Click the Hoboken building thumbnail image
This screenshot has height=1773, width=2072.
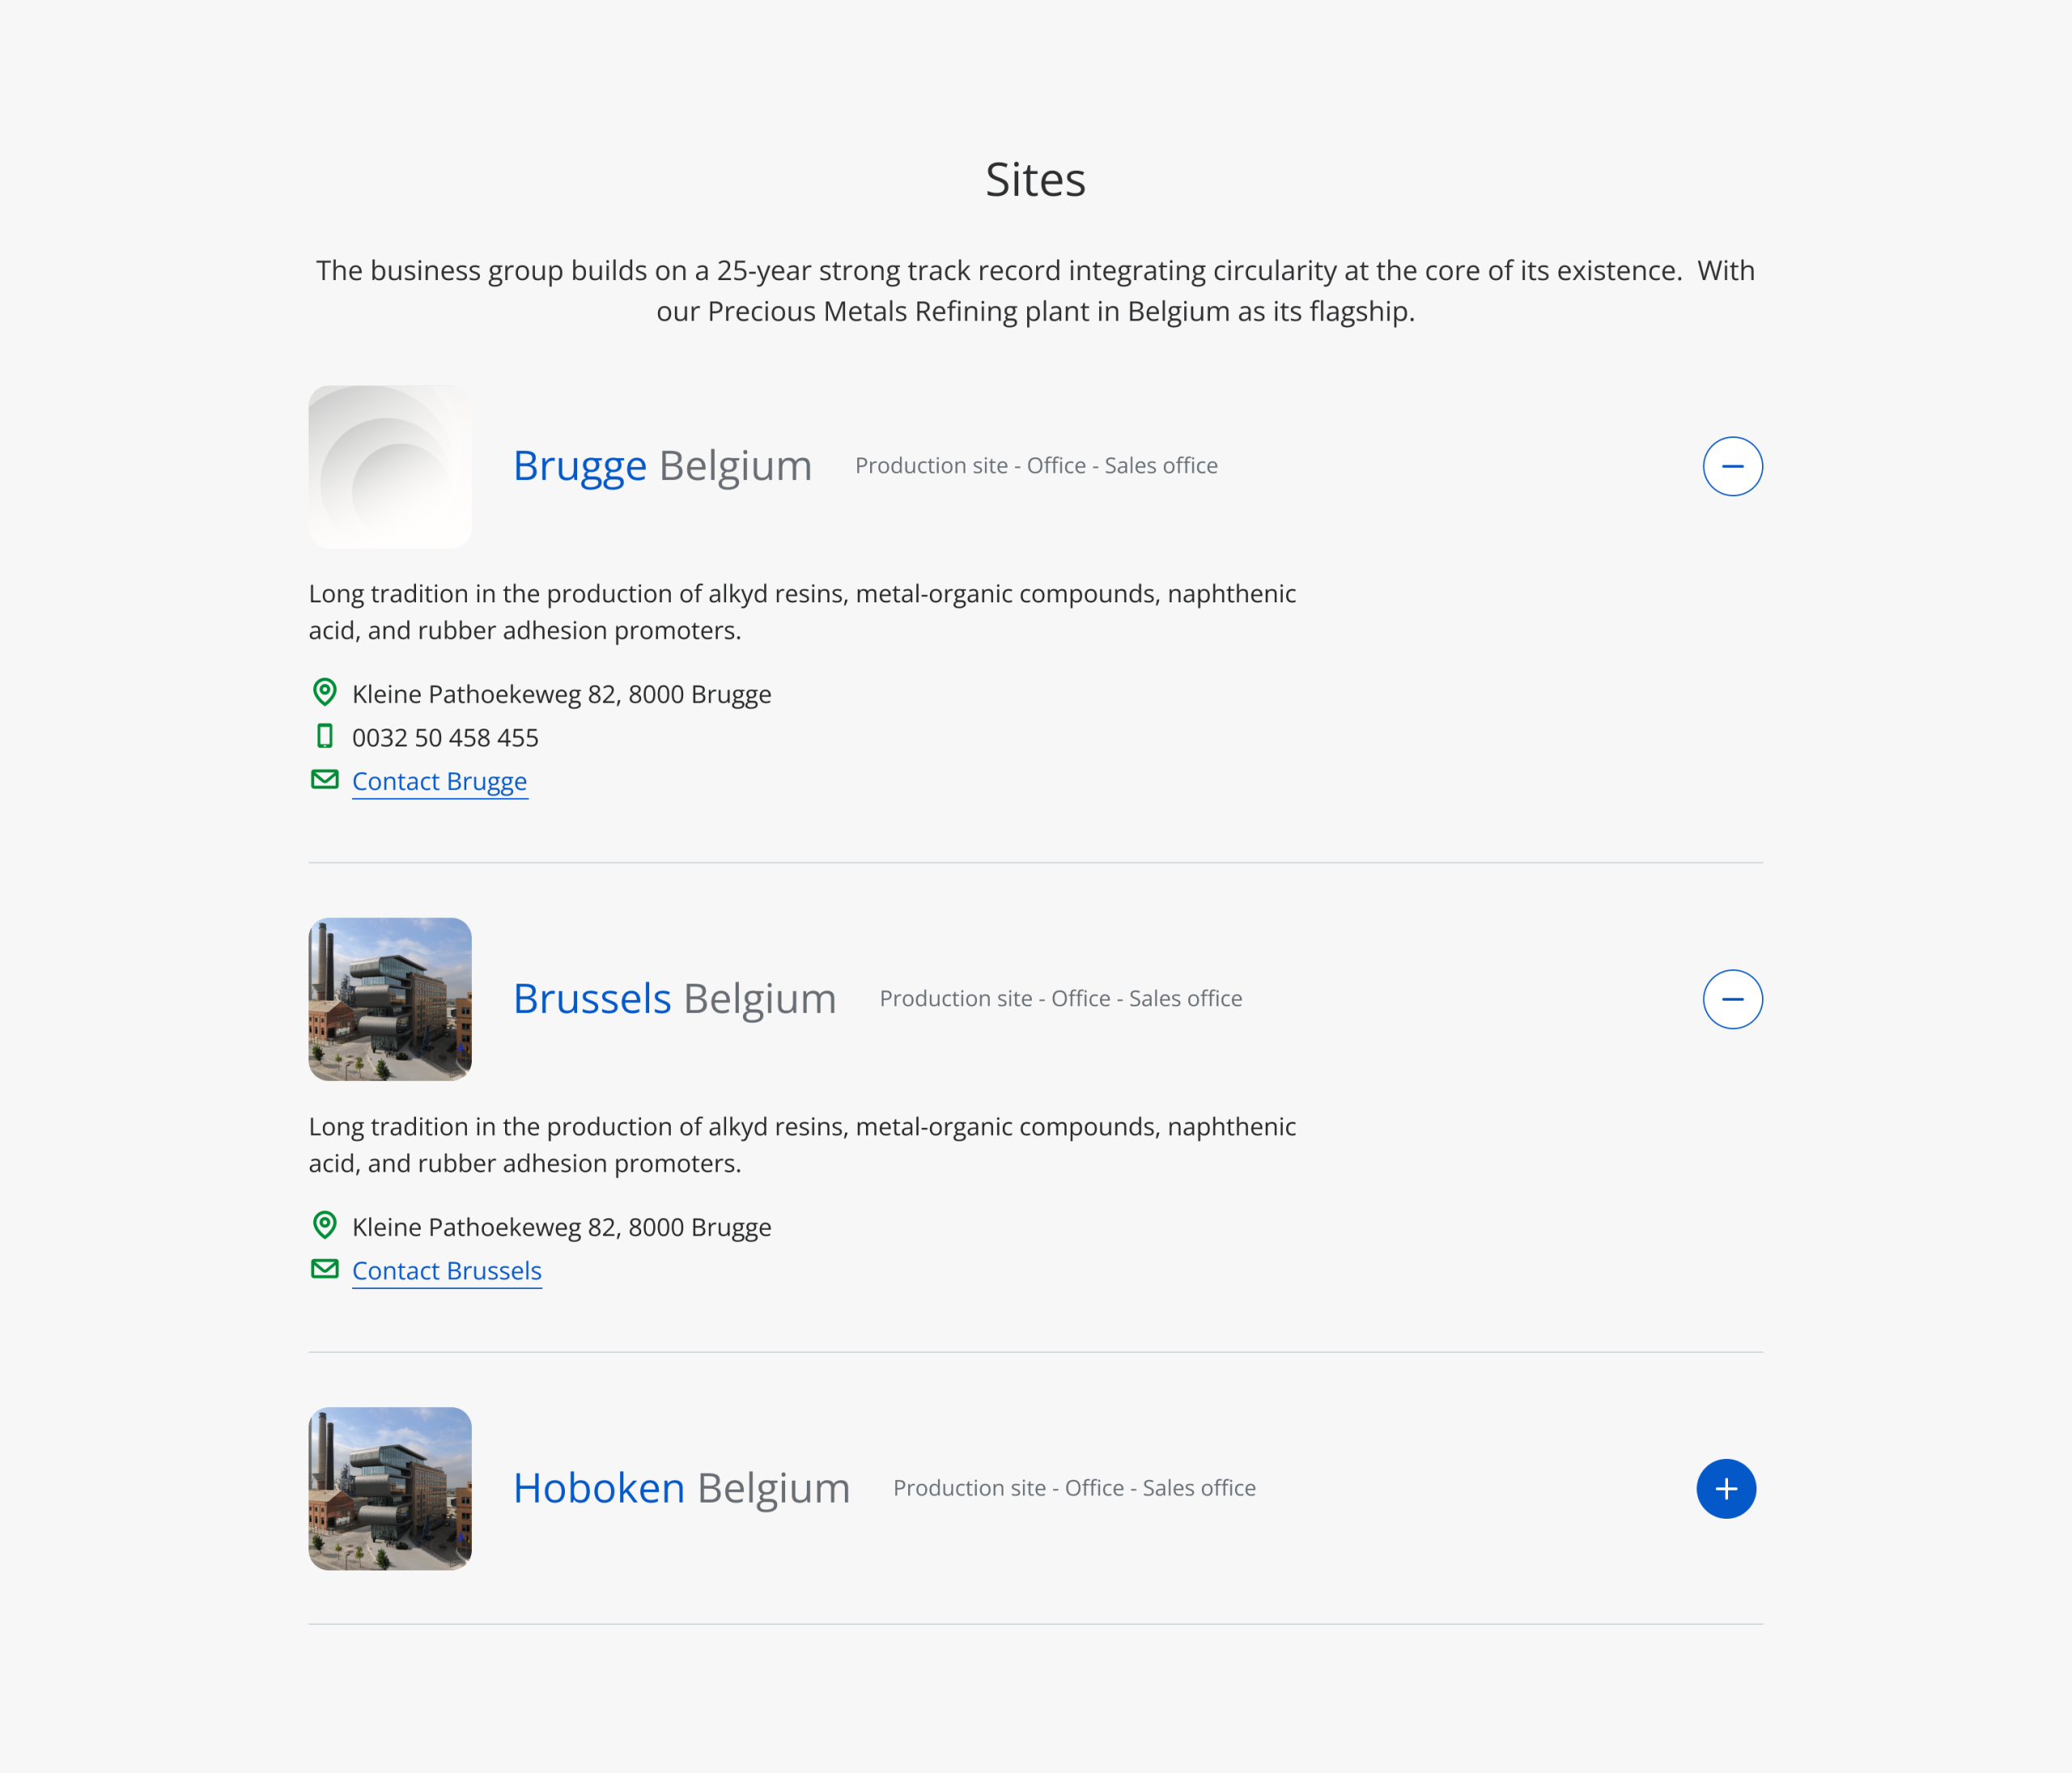pos(390,1488)
